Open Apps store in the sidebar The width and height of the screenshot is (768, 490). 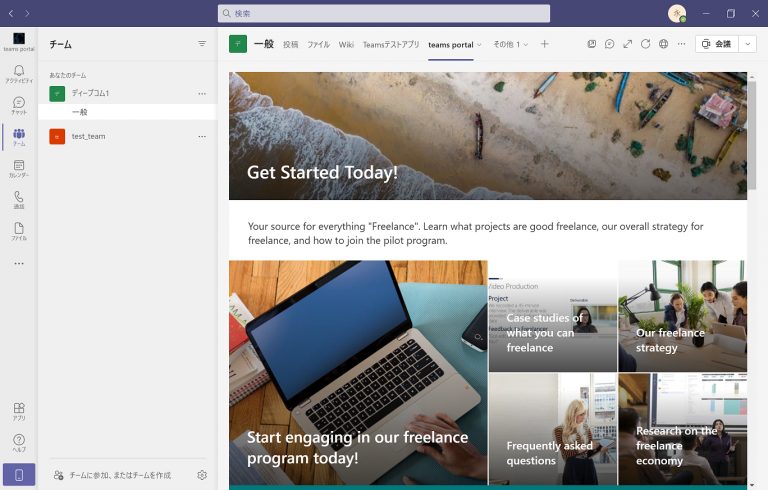click(19, 411)
